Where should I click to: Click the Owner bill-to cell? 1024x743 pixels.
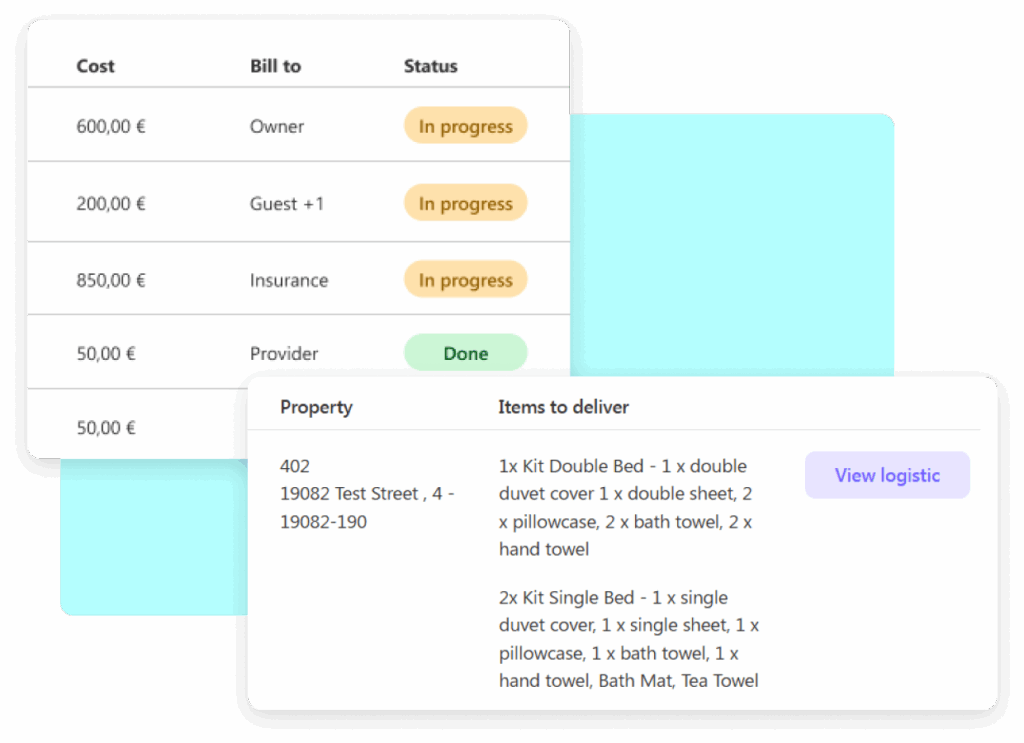[x=277, y=127]
